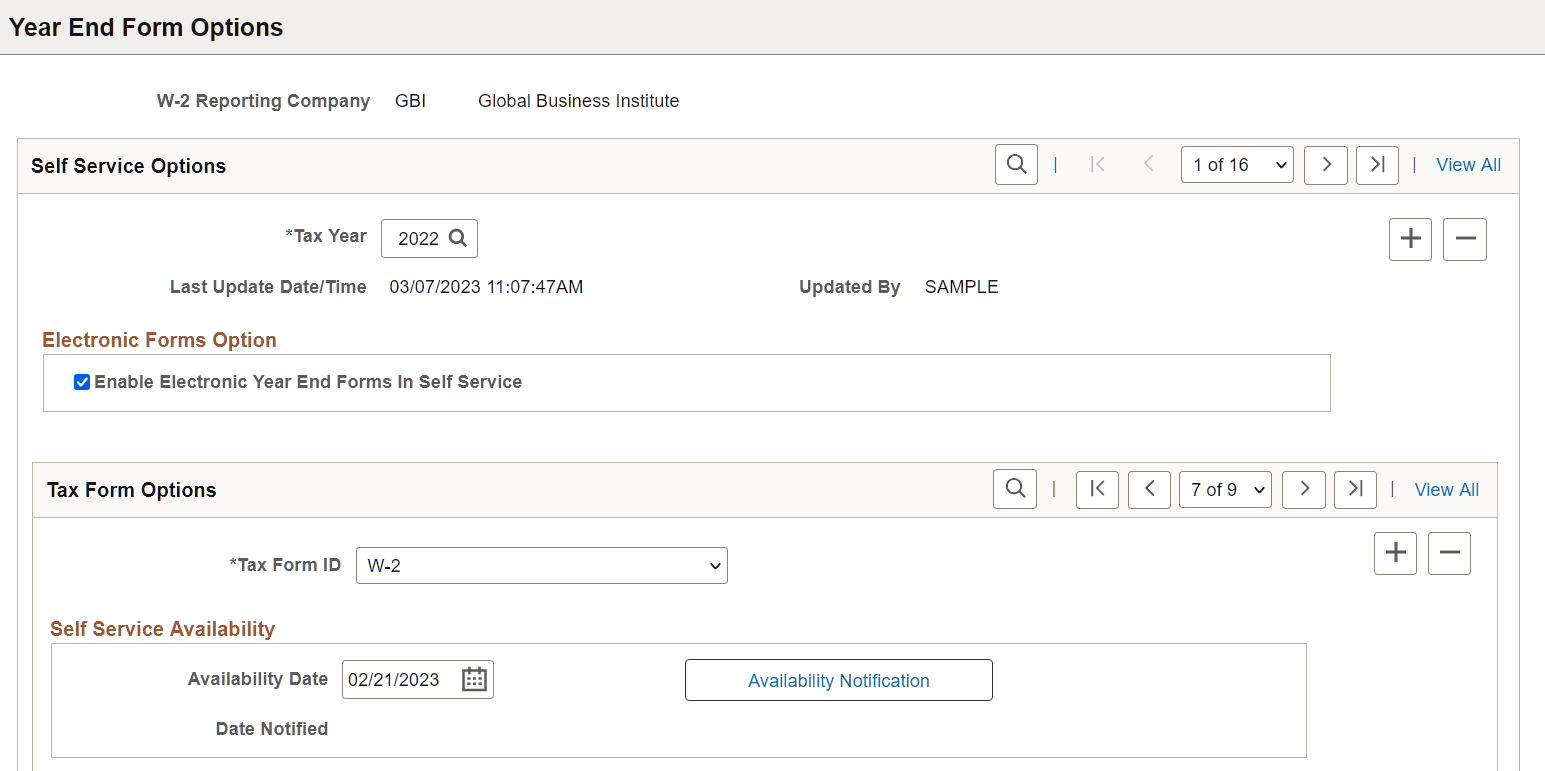Expand the Tax Form ID dropdown

click(x=541, y=566)
